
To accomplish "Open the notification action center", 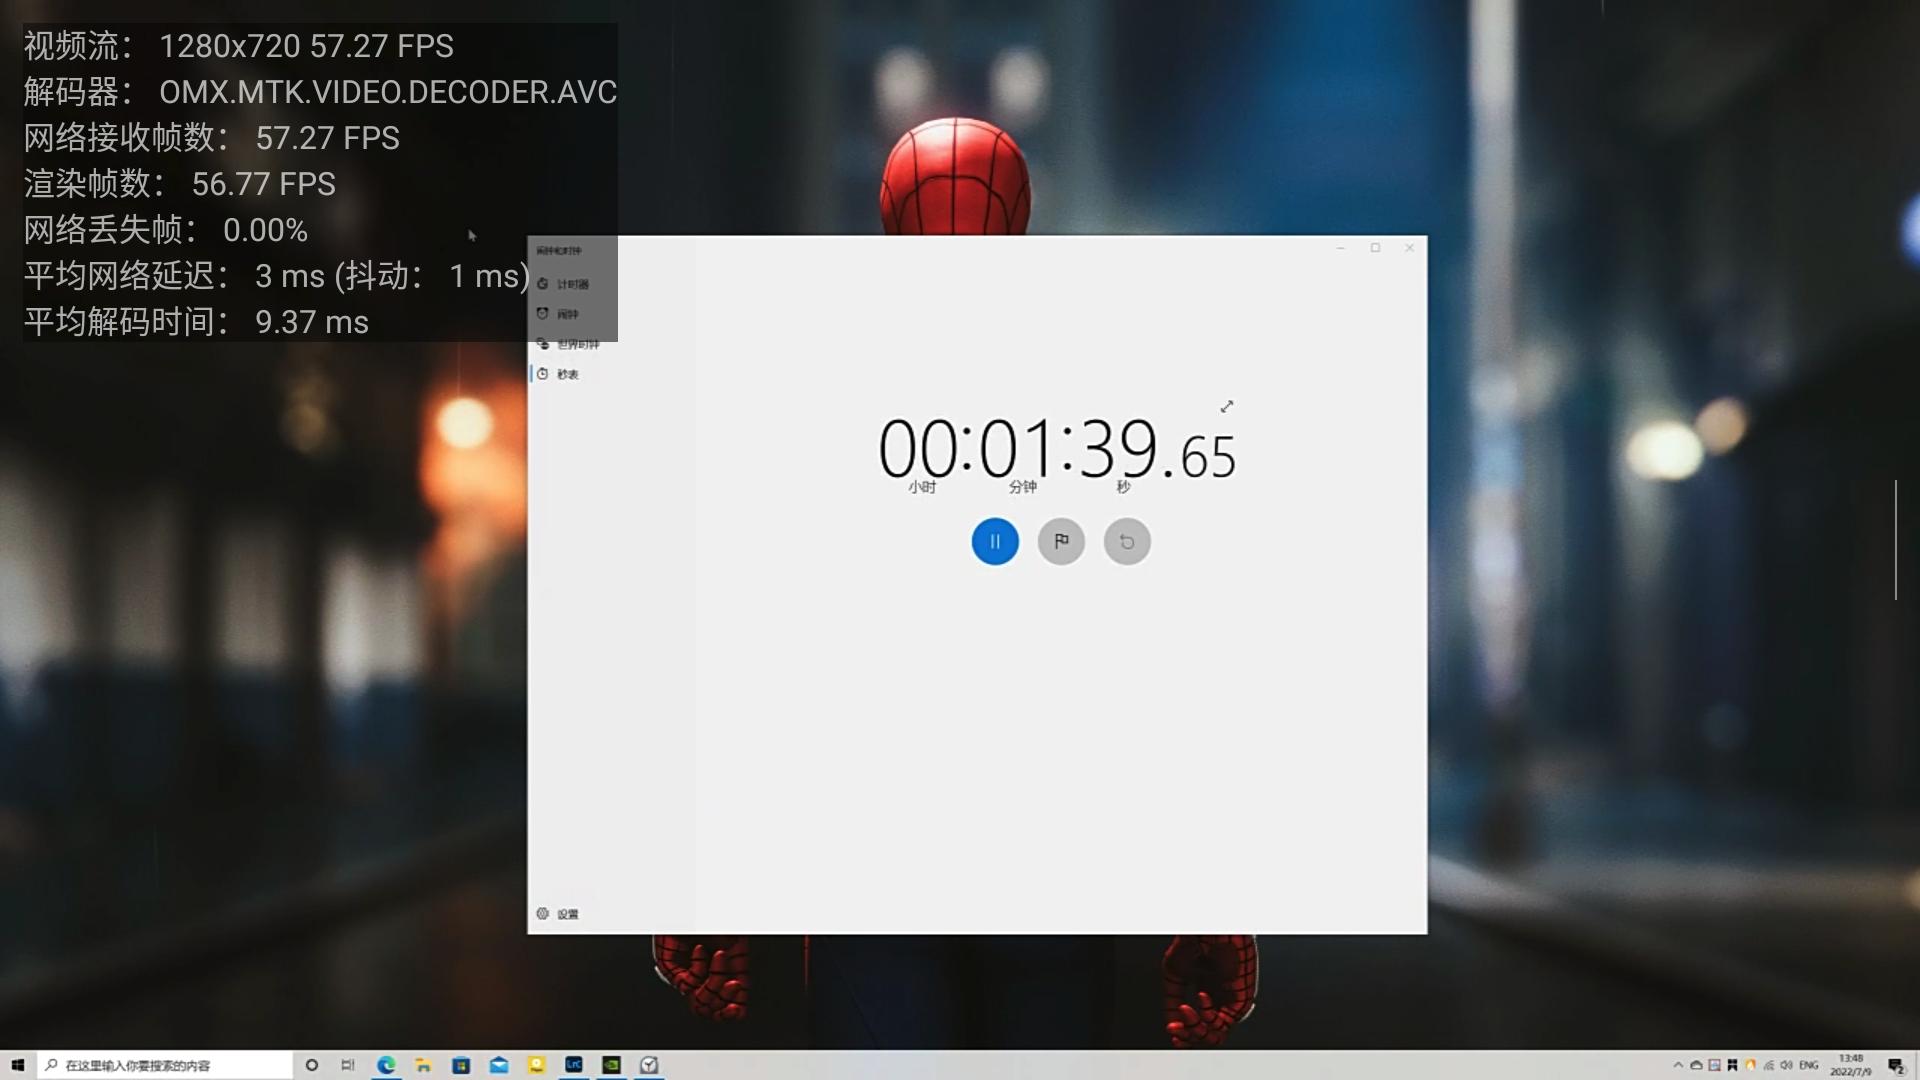I will point(1895,1066).
